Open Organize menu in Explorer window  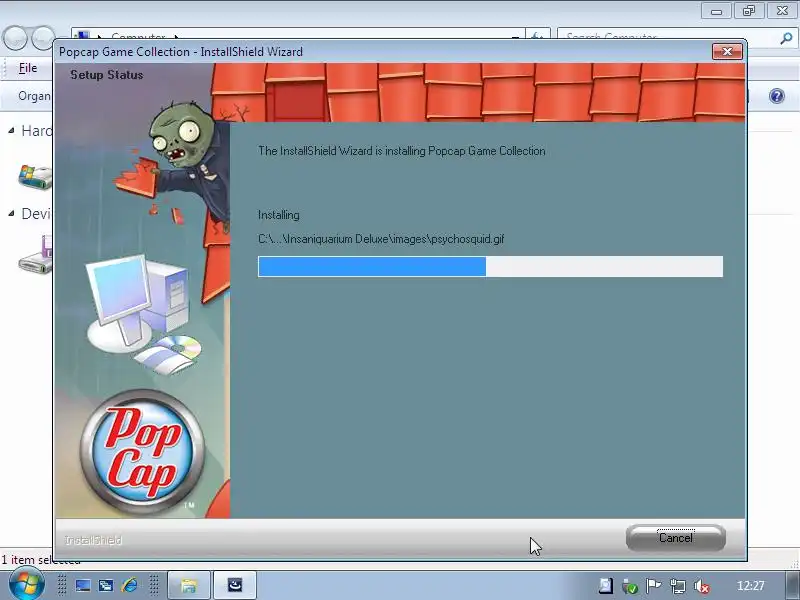tap(34, 96)
